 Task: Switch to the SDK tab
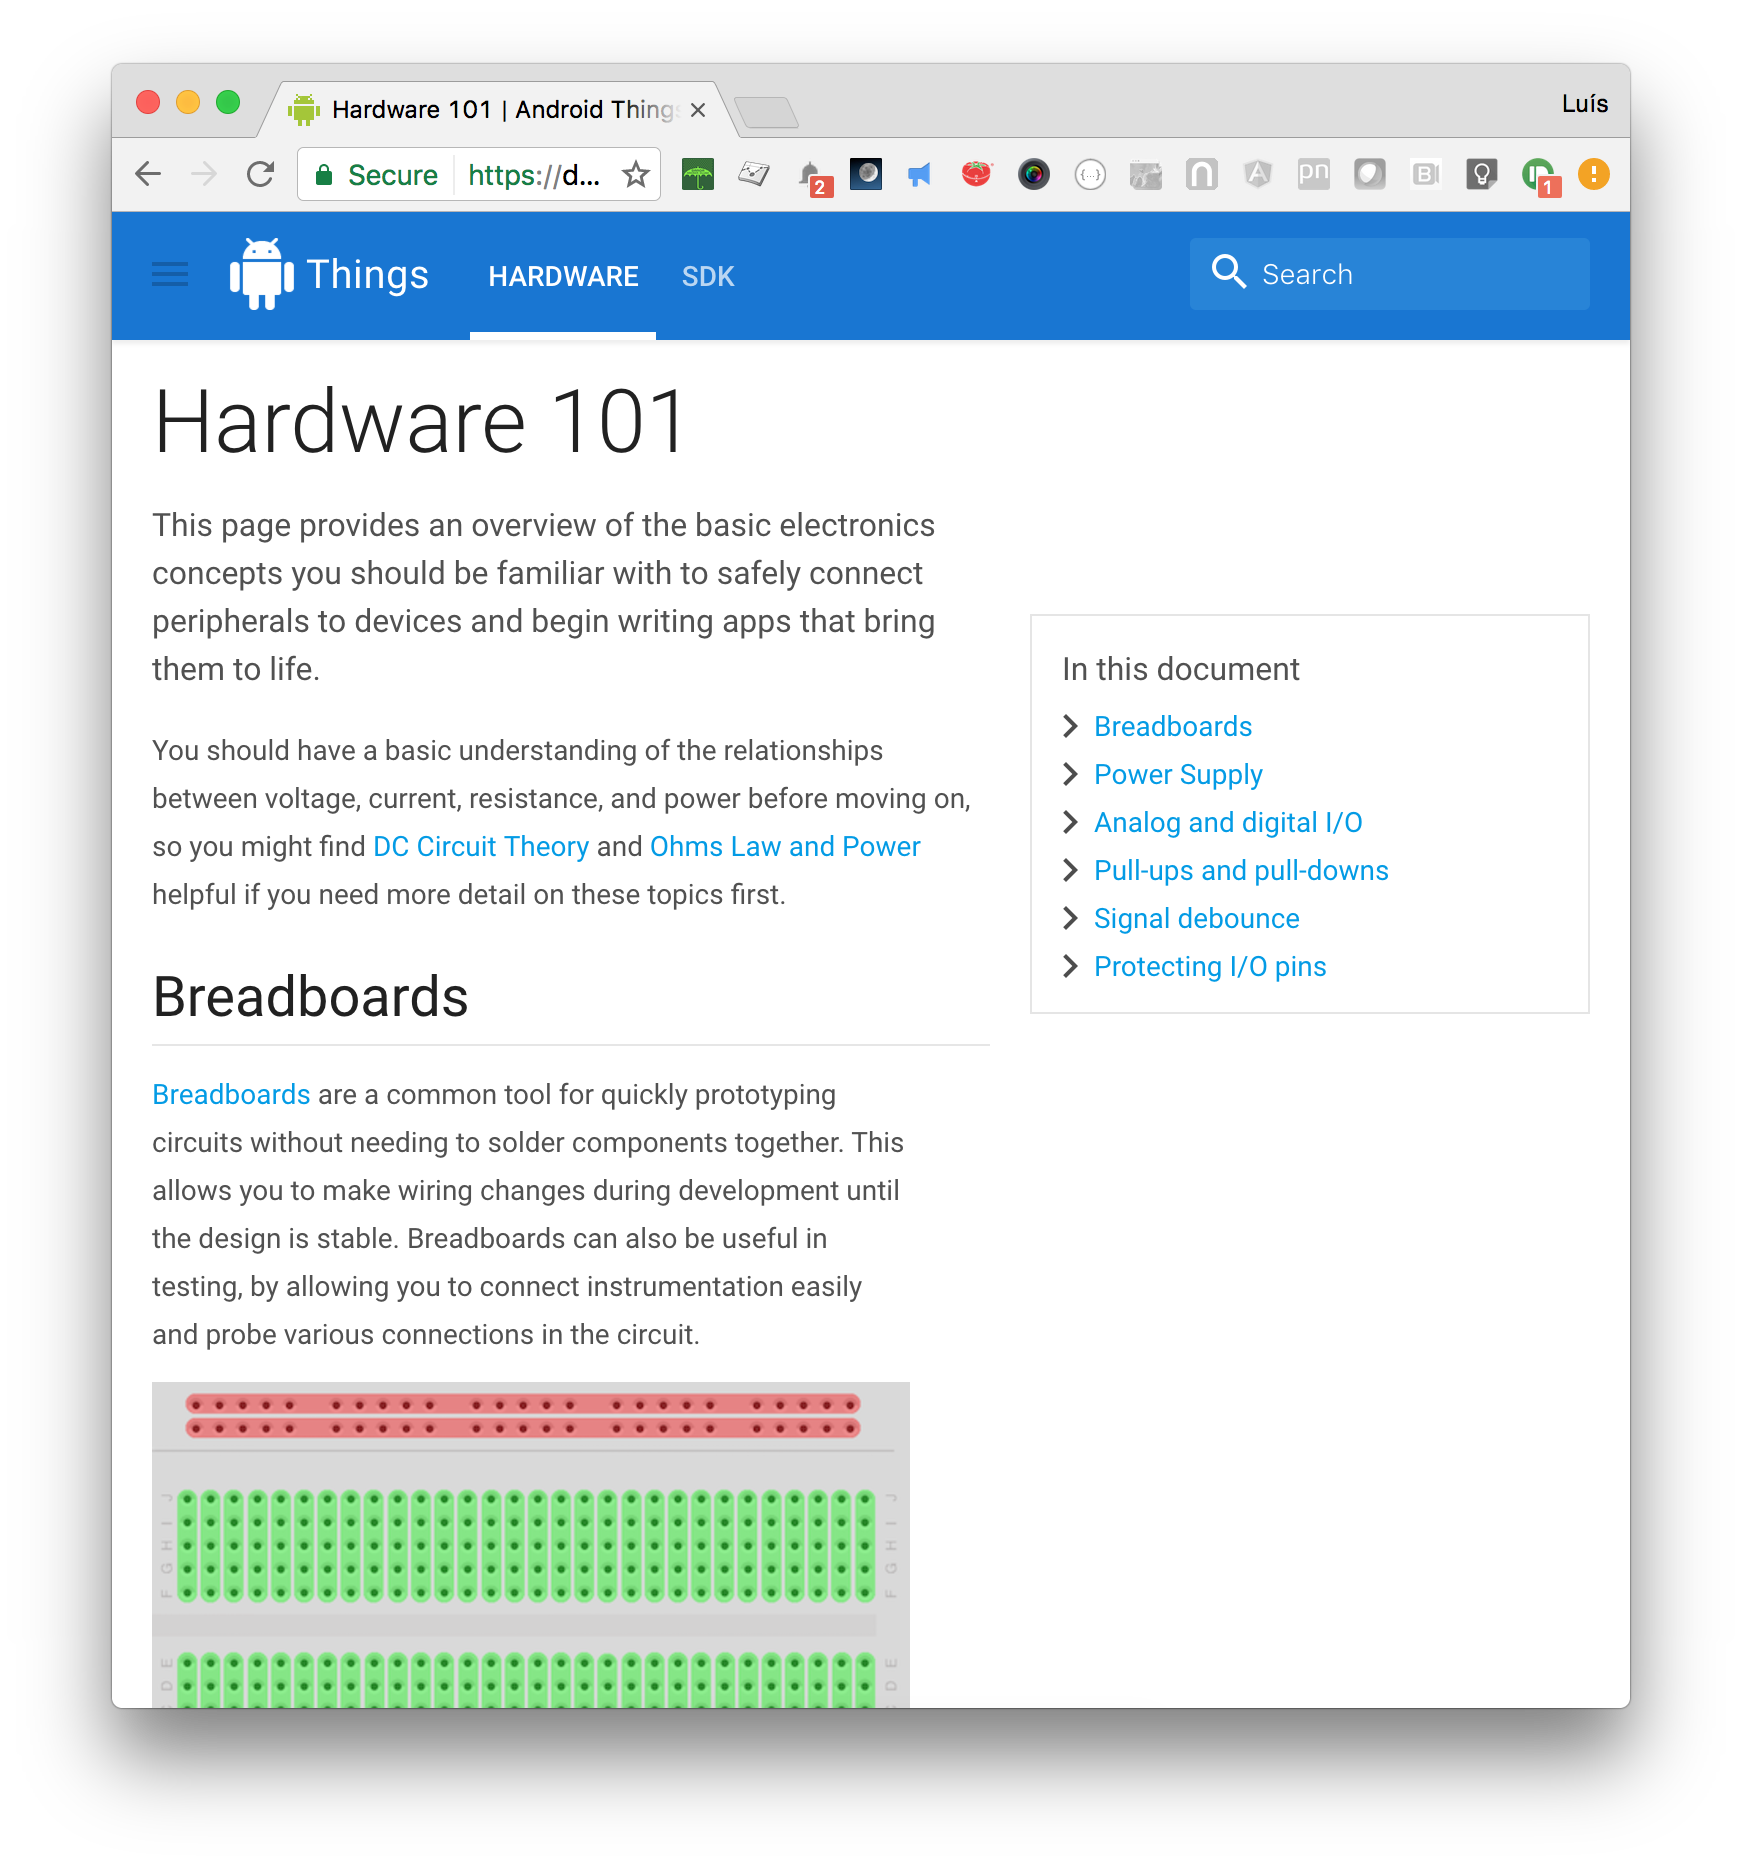(x=707, y=276)
